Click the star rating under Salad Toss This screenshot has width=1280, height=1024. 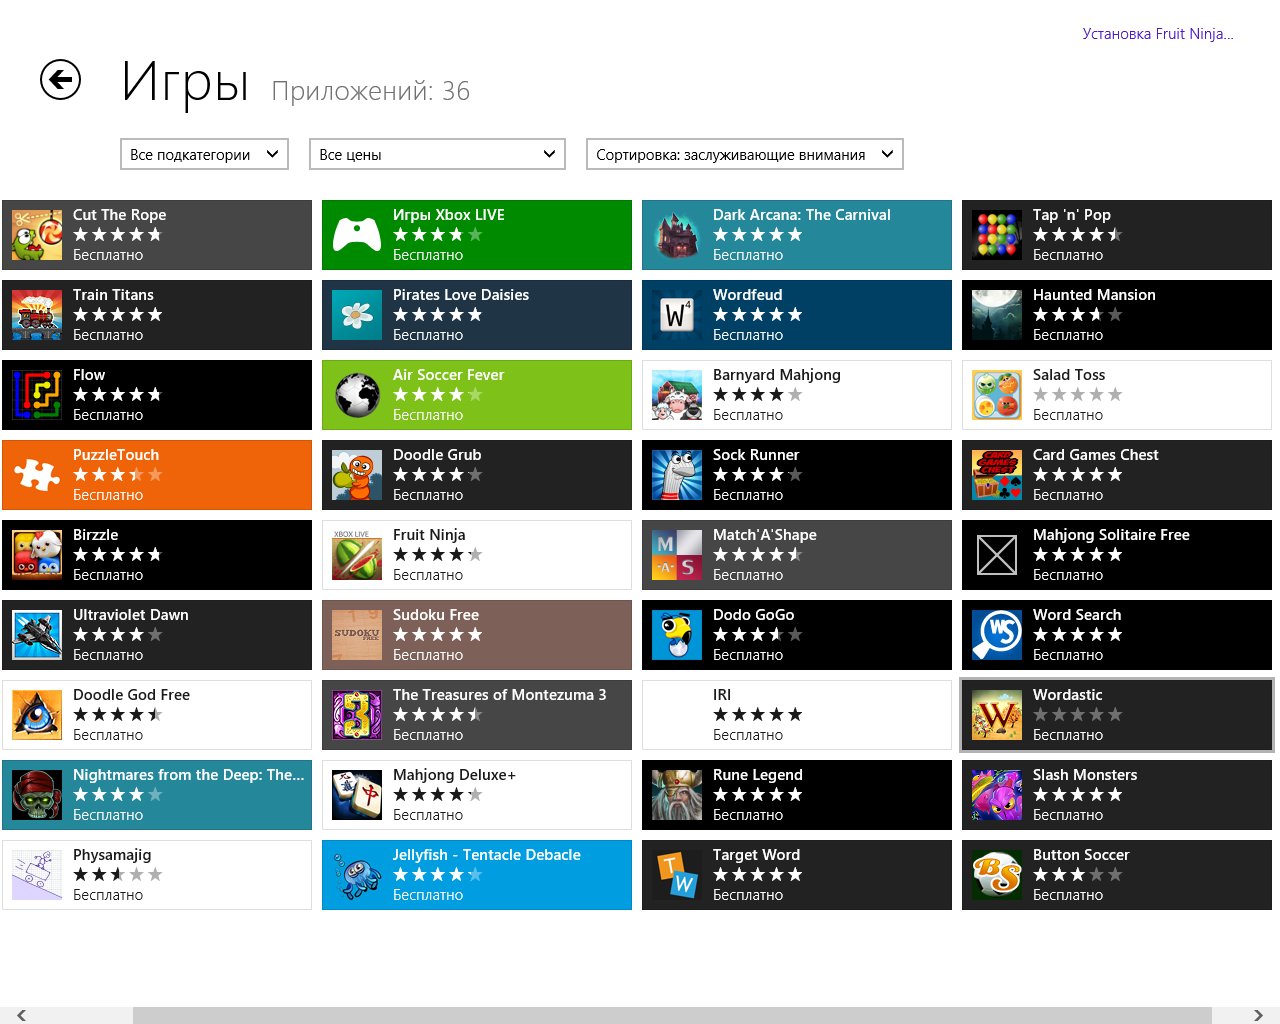pyautogui.click(x=1078, y=395)
